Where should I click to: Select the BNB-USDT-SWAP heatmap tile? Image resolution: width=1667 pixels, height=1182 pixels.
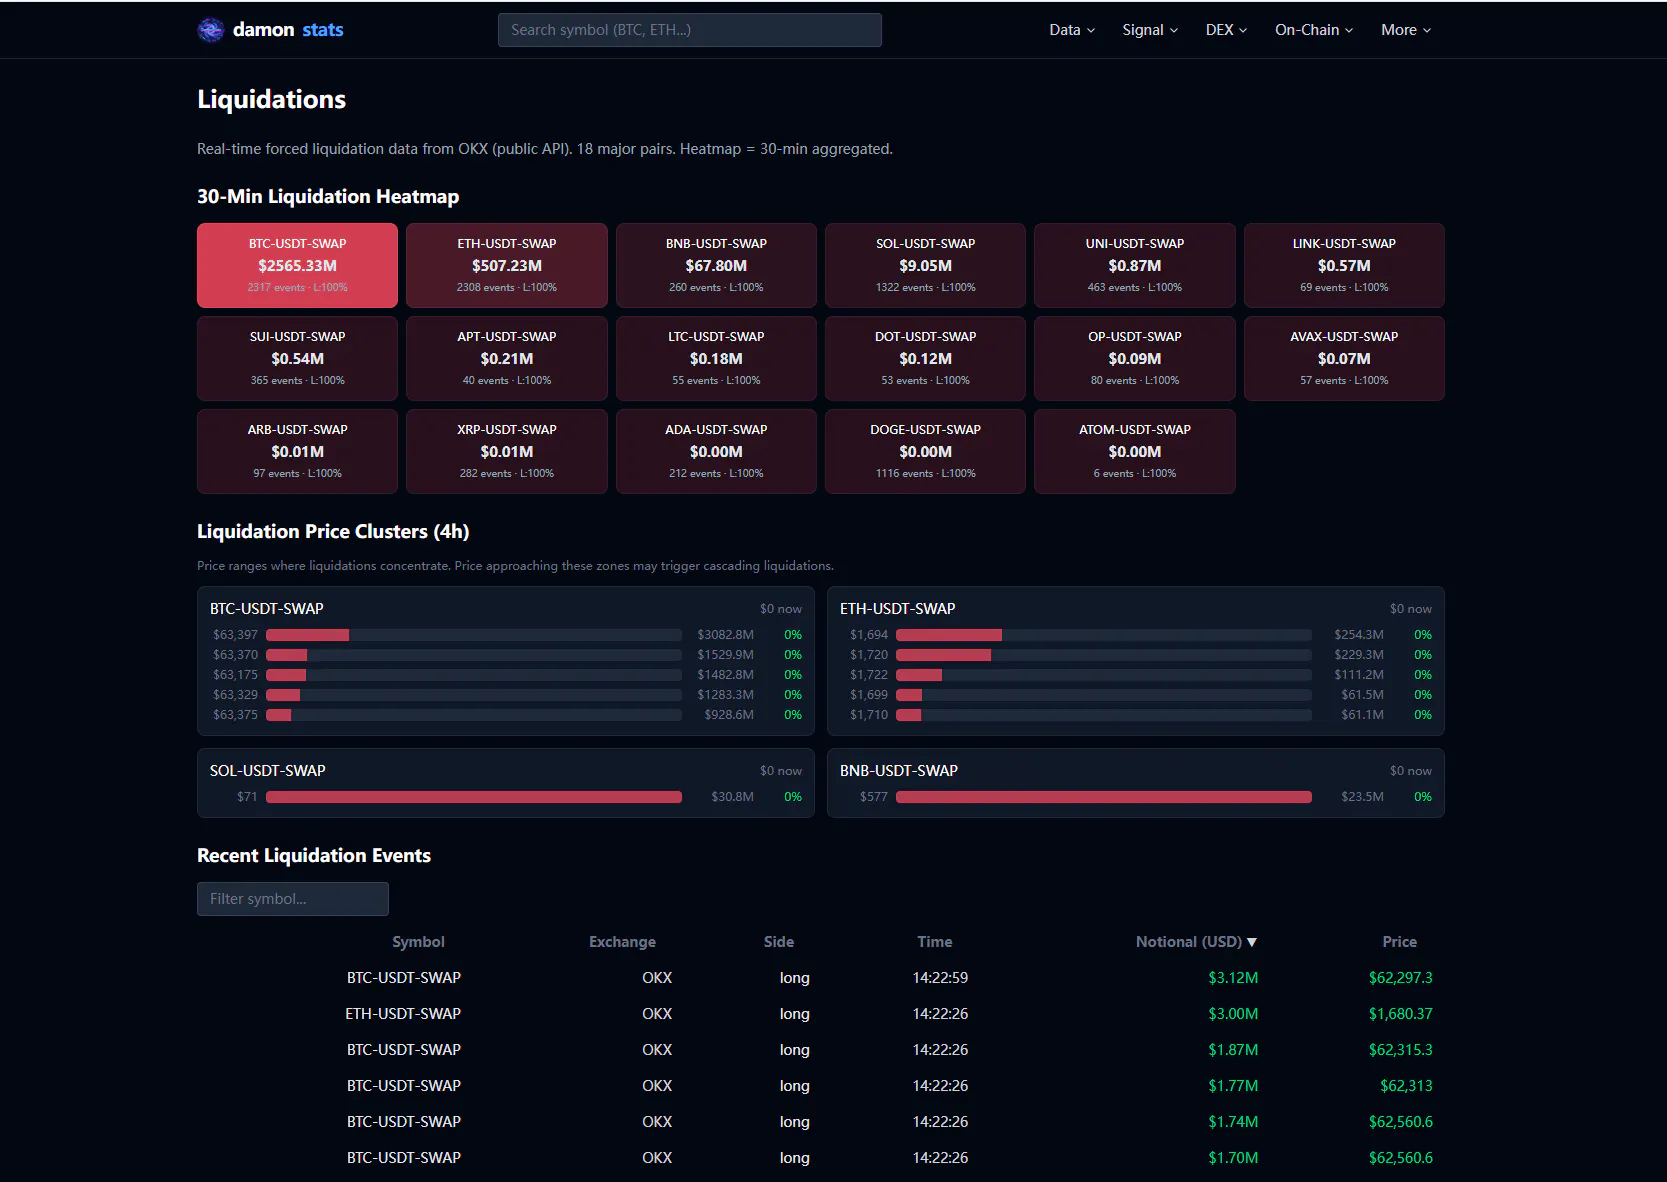tap(716, 265)
